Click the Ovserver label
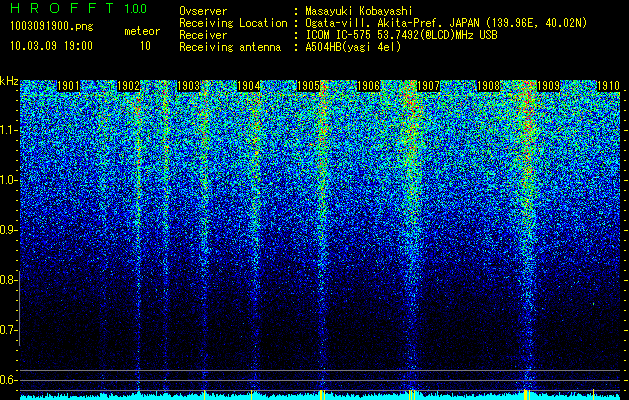Screen dimensions: 629x400 click(203, 12)
